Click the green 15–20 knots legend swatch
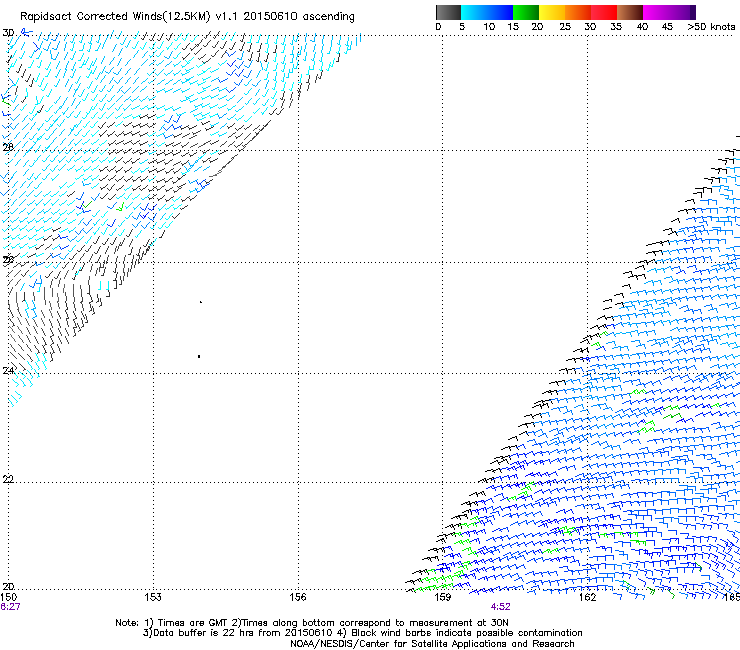 pos(526,12)
